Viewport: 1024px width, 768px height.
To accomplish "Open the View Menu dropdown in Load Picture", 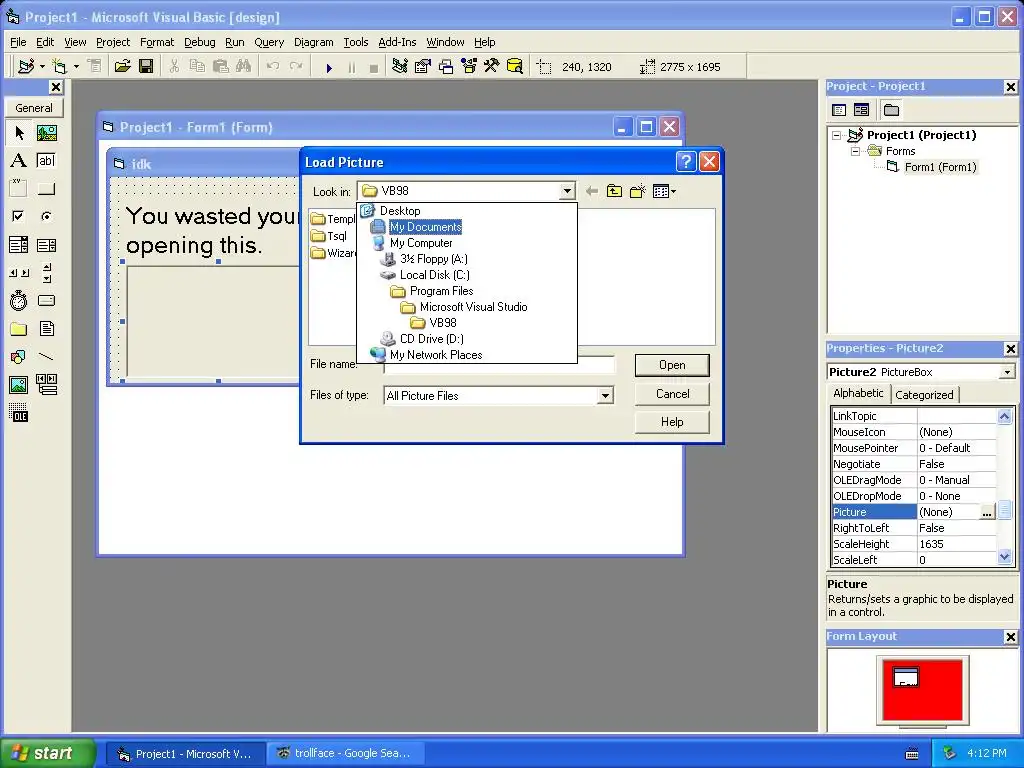I will click(x=664, y=191).
